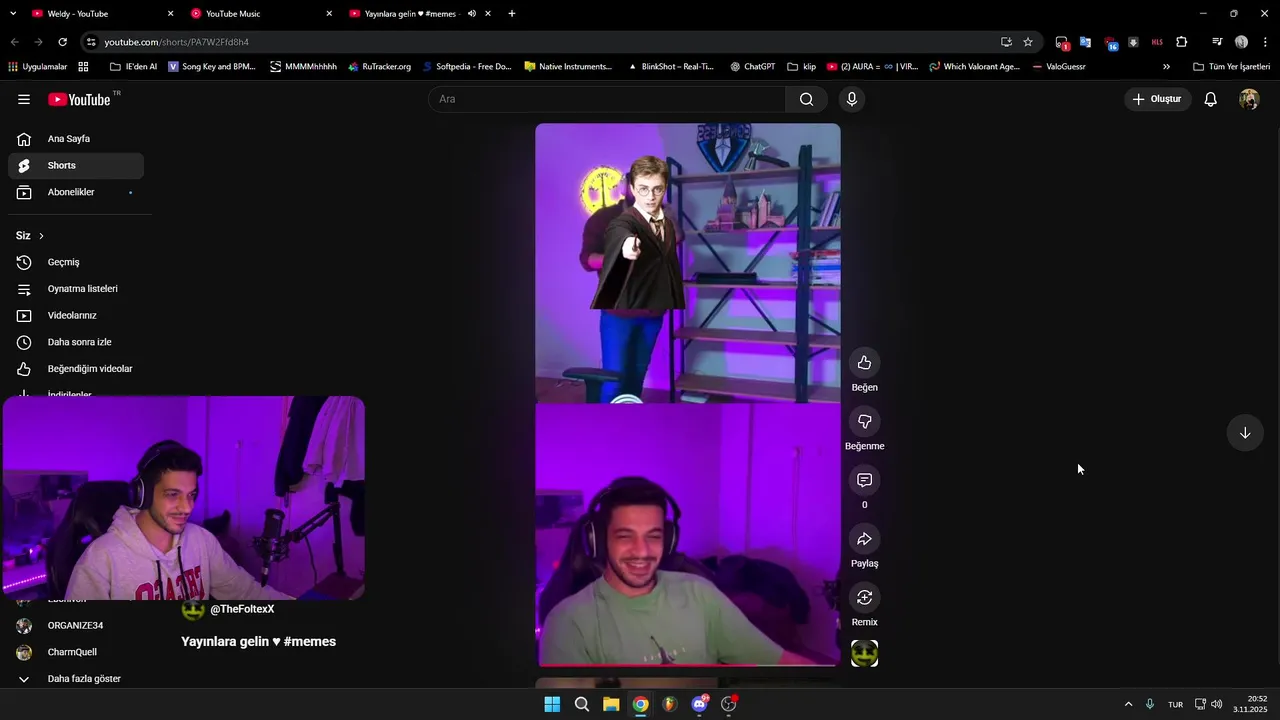The image size is (1280, 720).
Task: Open Beğendiğim videolar list
Action: (76, 369)
